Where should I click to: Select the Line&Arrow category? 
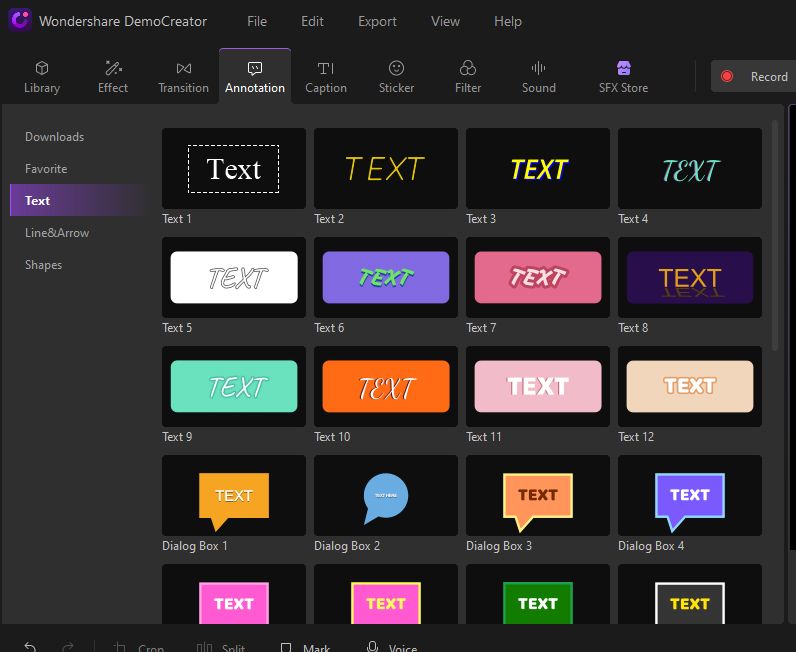(57, 233)
